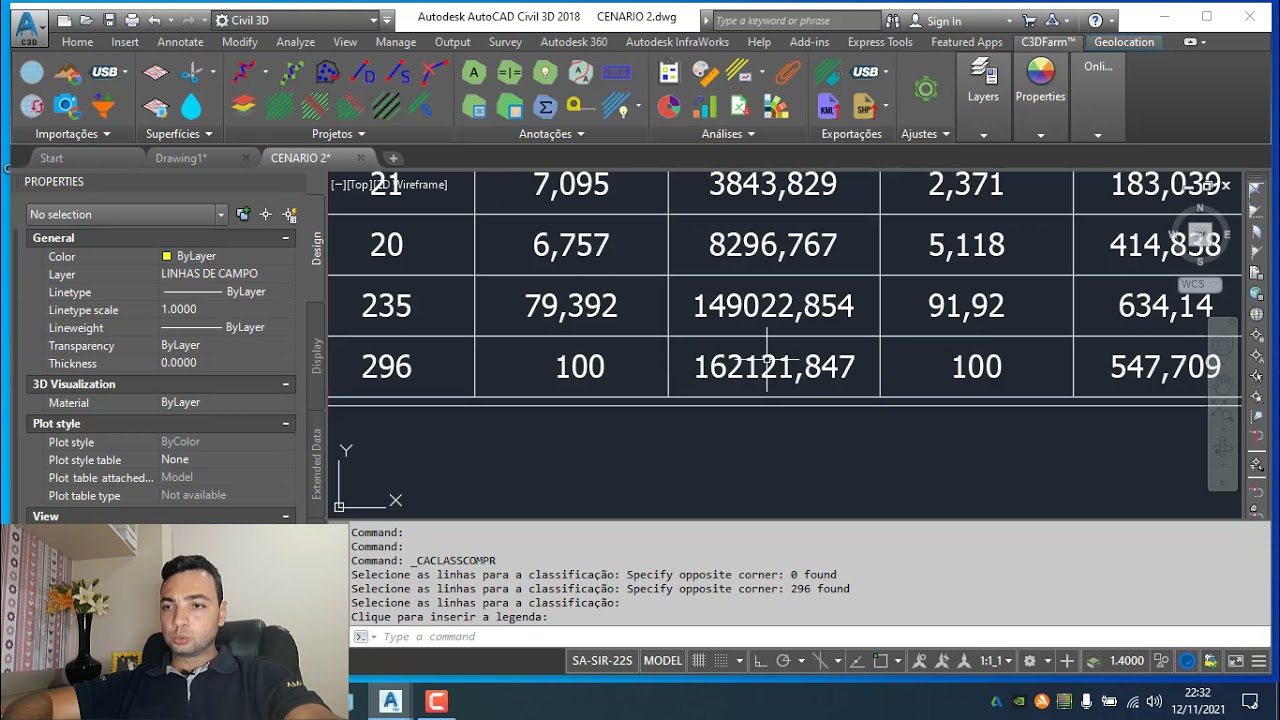Click the line with D icon

pos(364,72)
